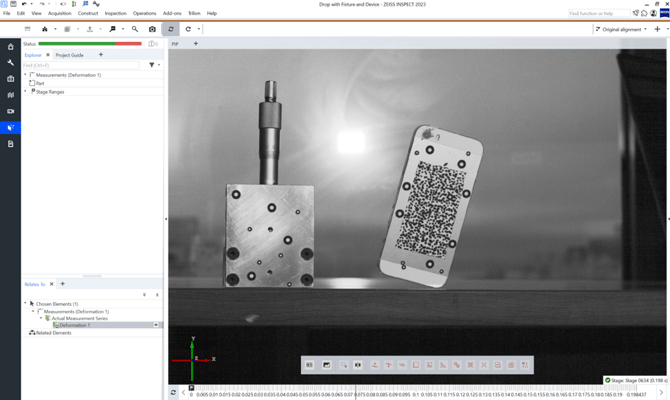Click the refresh sync icon in toolbar

point(171,29)
